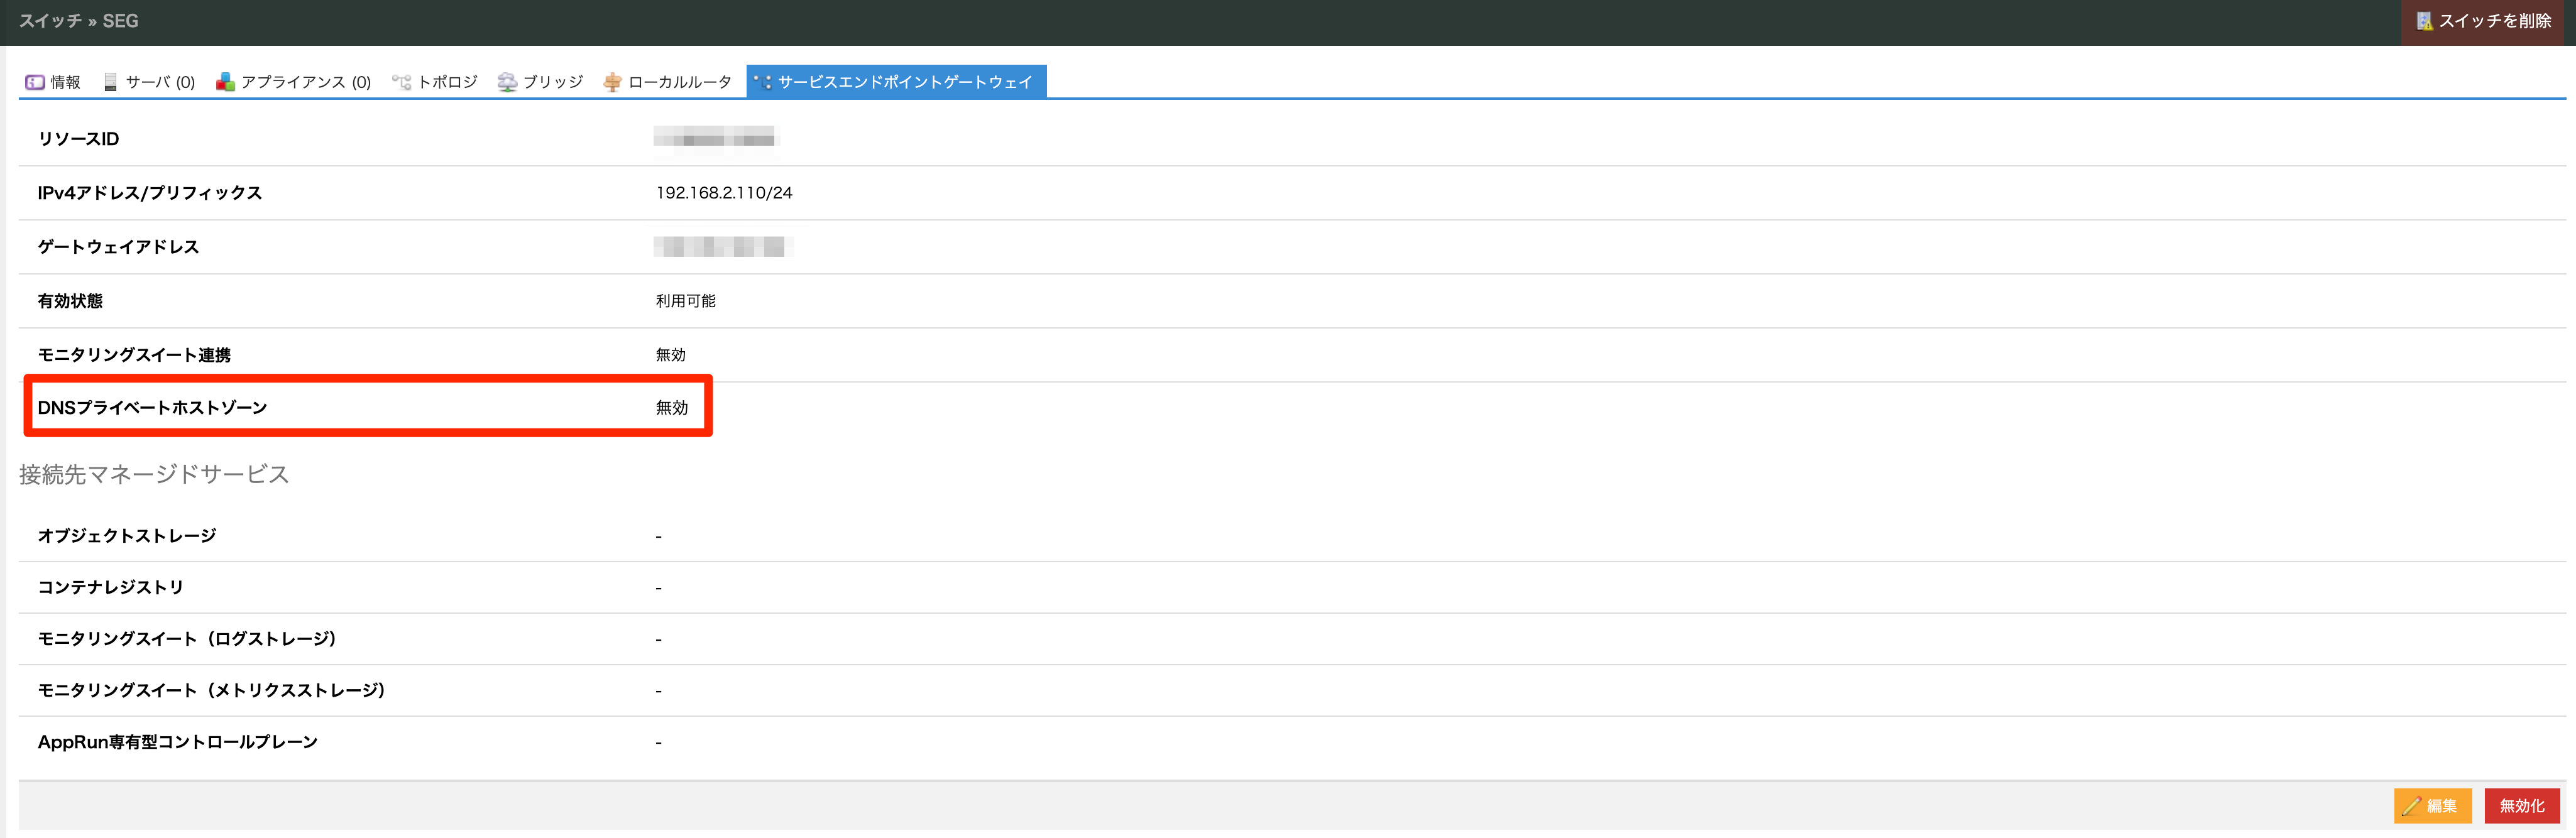Viewport: 2576px width, 838px height.
Task: Click the アプライアンス tab blocks icon
Action: point(225,82)
